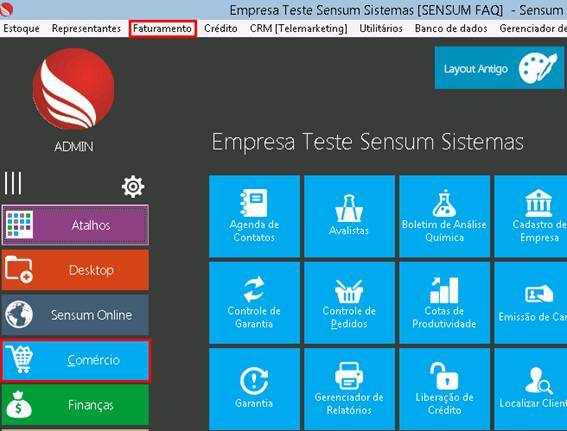
Task: Click the settings gear icon
Action: 133,187
